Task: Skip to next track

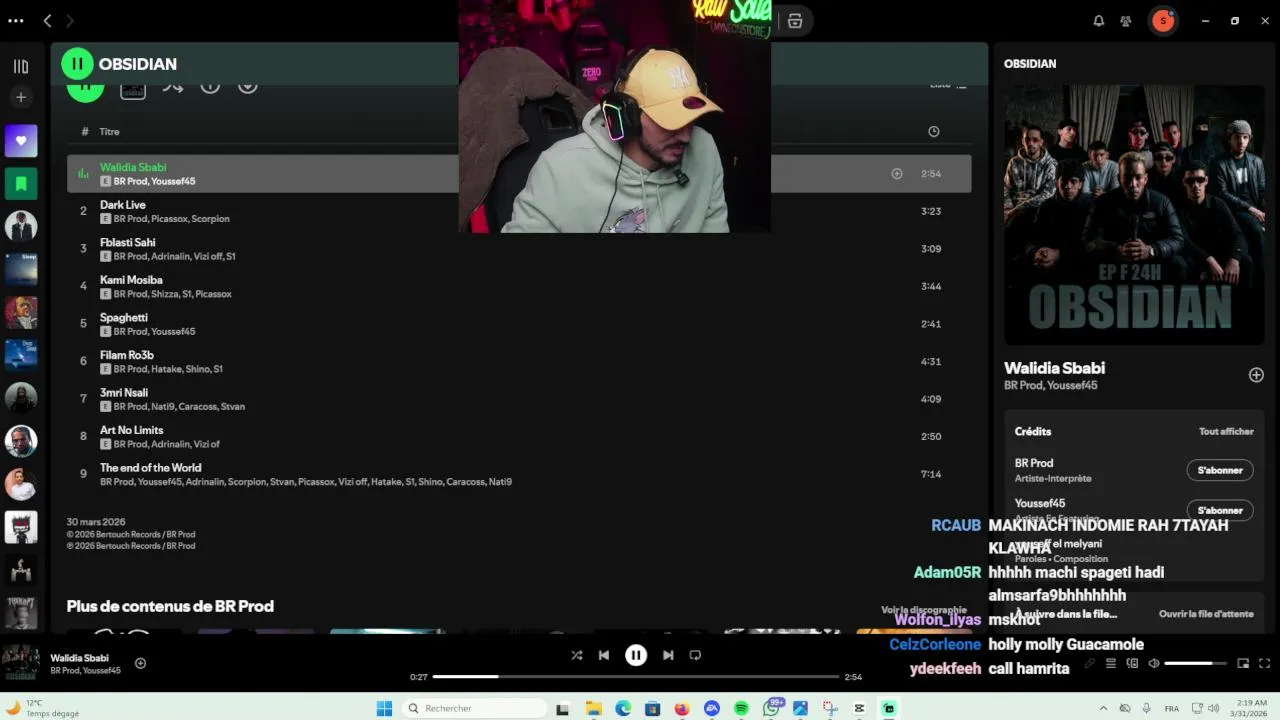Action: coord(668,656)
